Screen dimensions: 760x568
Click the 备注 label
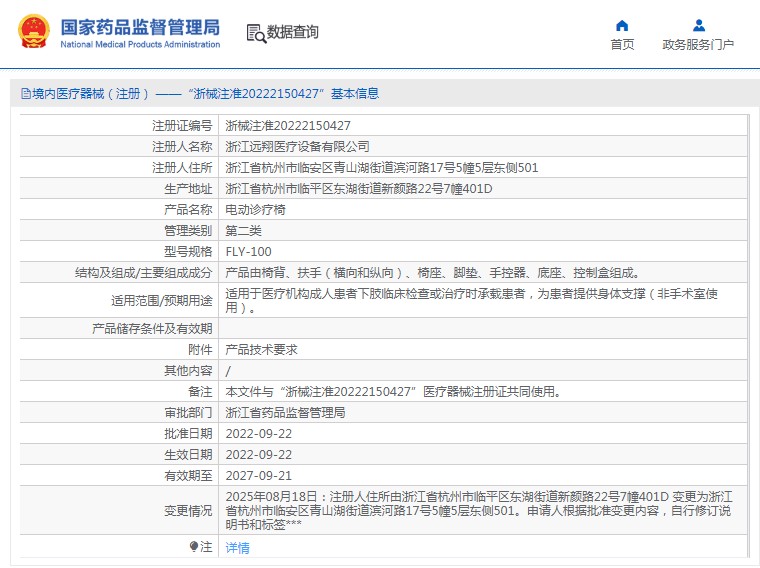tap(200, 392)
